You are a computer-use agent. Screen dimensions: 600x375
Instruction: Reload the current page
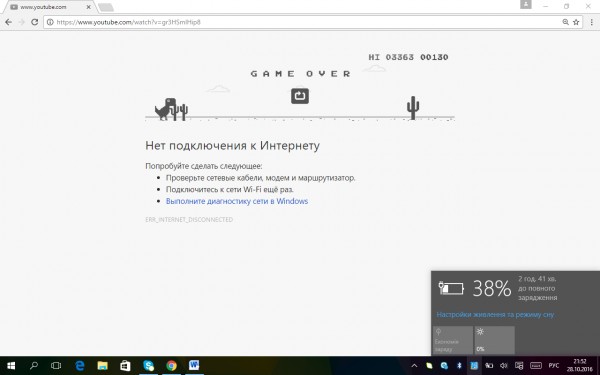click(34, 22)
